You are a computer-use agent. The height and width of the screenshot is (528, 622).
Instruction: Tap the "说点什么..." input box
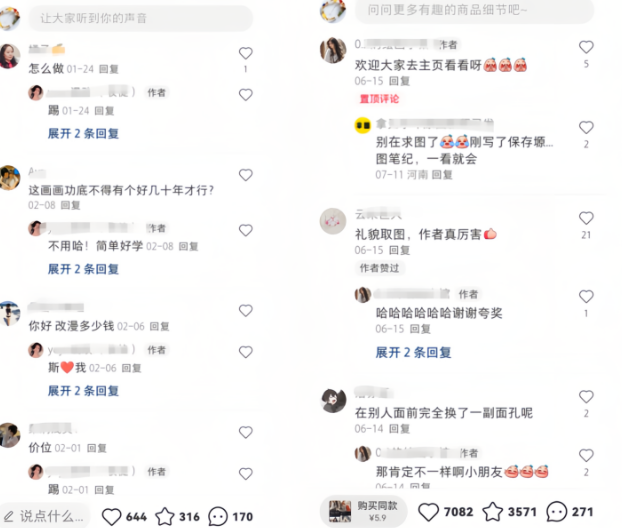45,516
